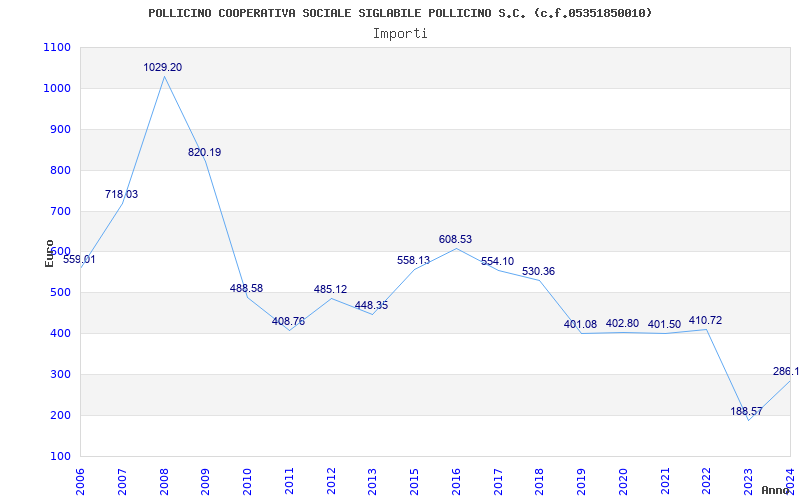Select the 558.13 data label
Screen dimensions: 800x500
pos(413,260)
